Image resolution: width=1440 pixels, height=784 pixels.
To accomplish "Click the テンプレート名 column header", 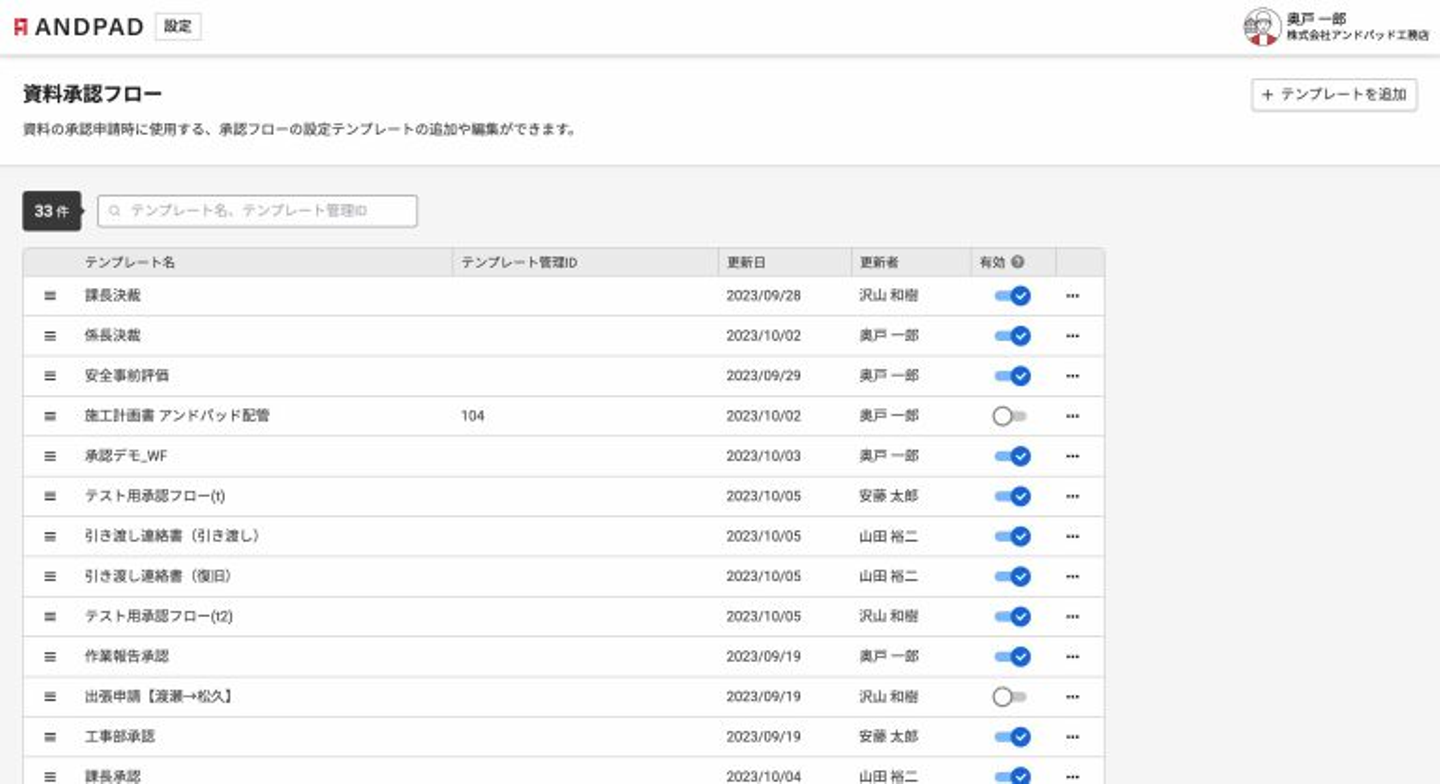I will [130, 263].
